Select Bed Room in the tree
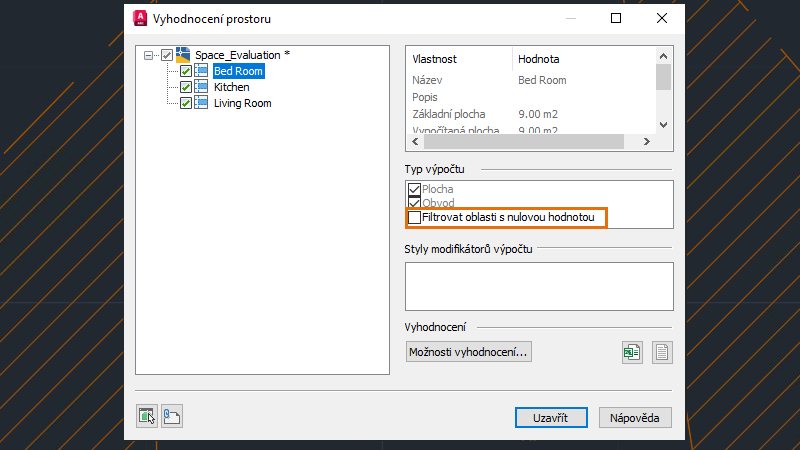This screenshot has width=800, height=450. coord(238,71)
